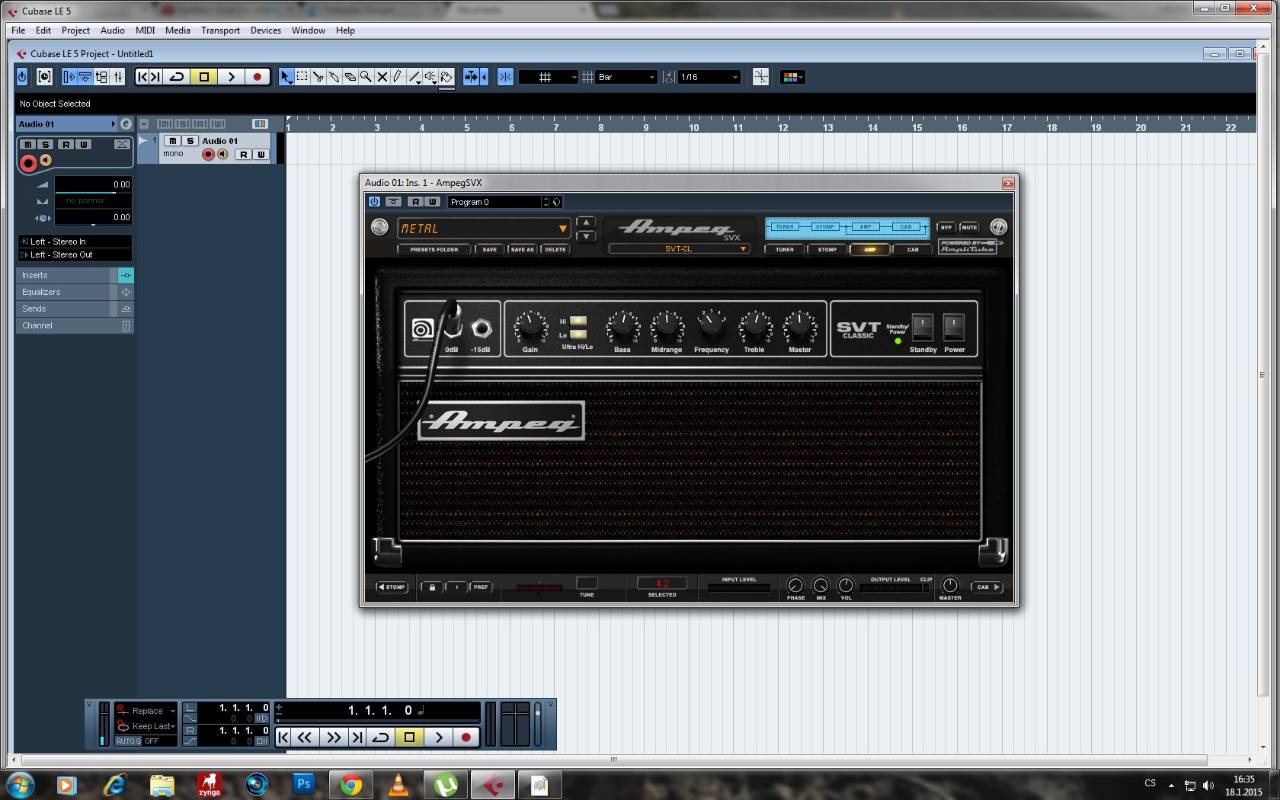Open the Grid type dropdown
This screenshot has width=1280, height=800.
click(x=549, y=77)
